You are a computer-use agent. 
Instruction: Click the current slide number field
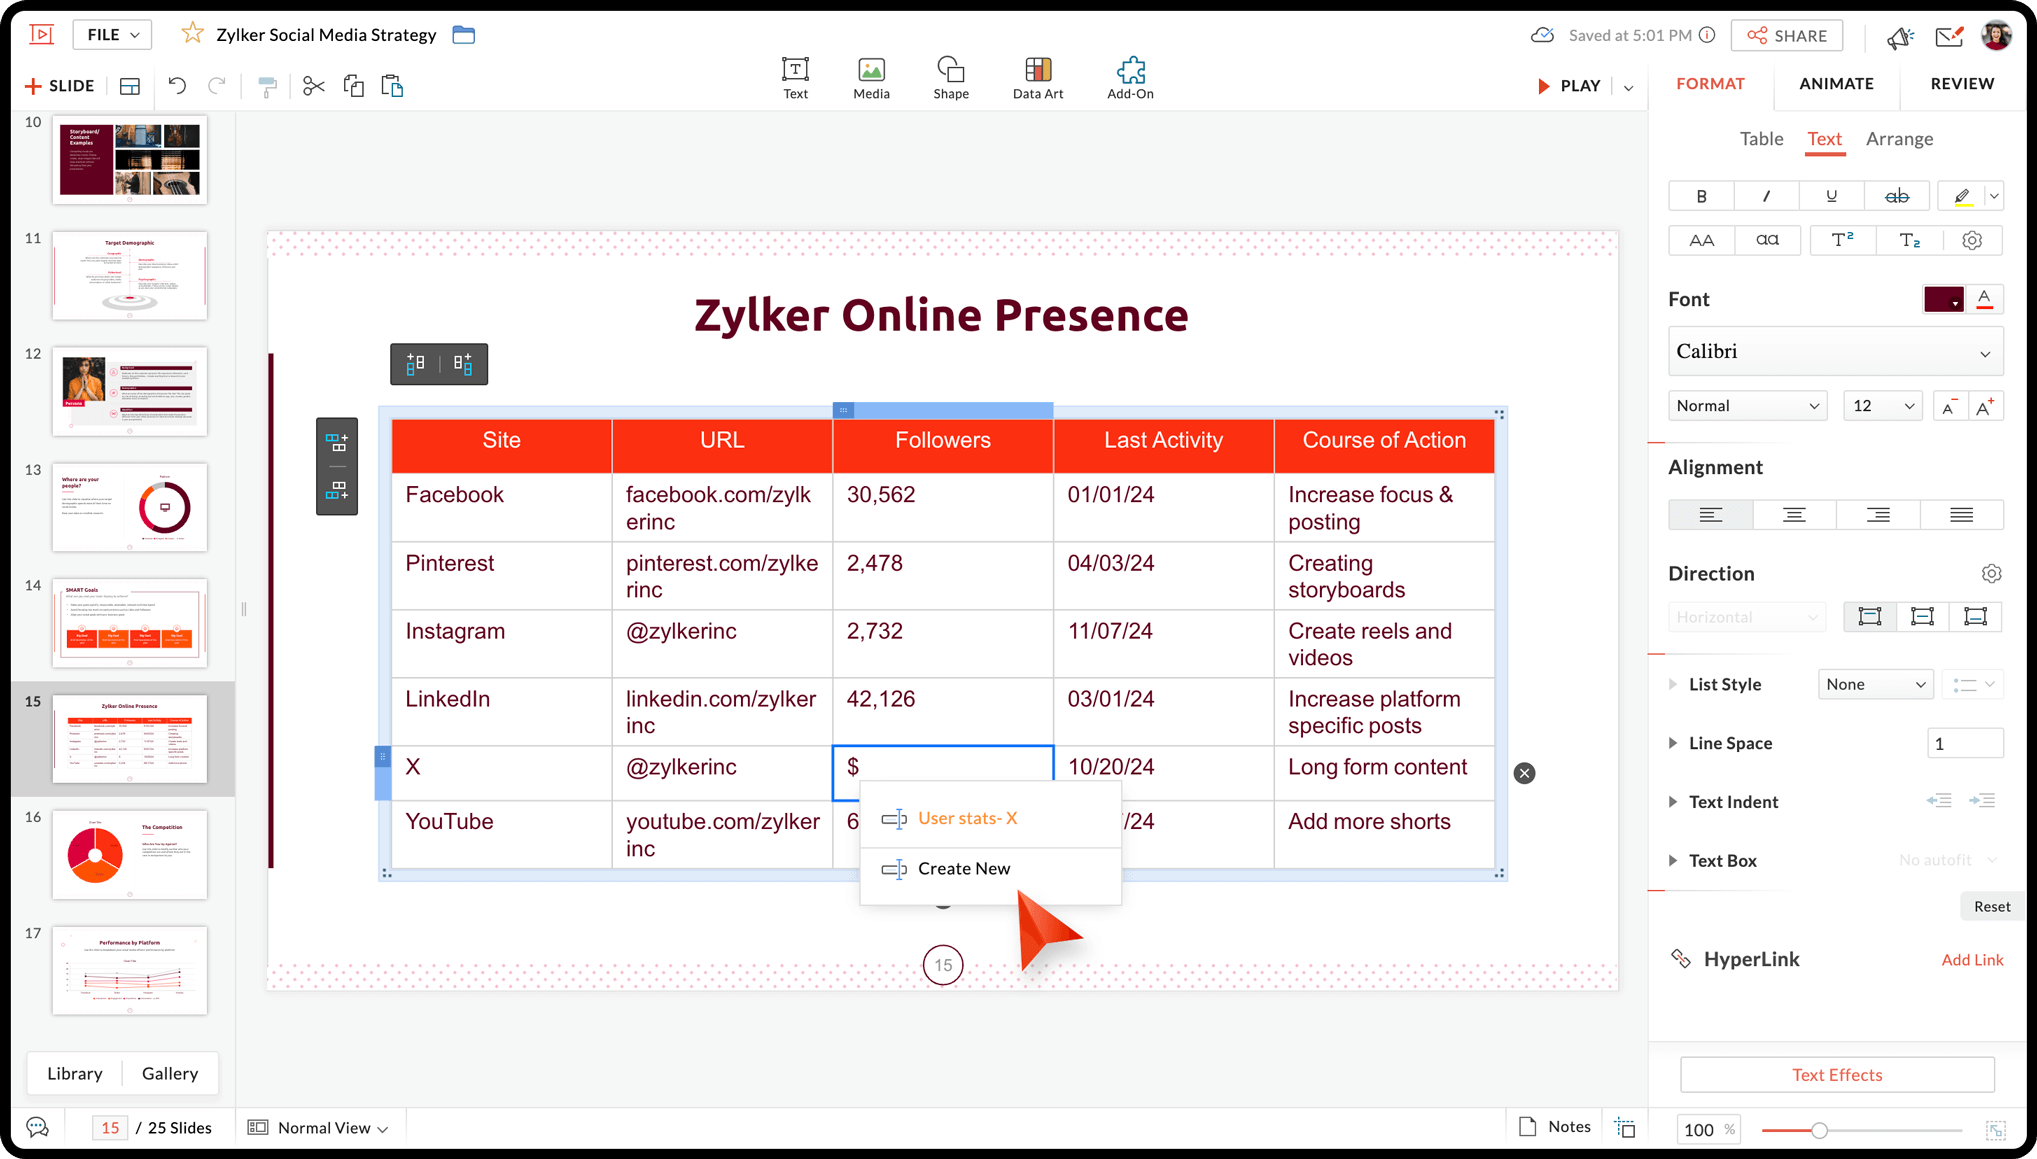(x=110, y=1128)
